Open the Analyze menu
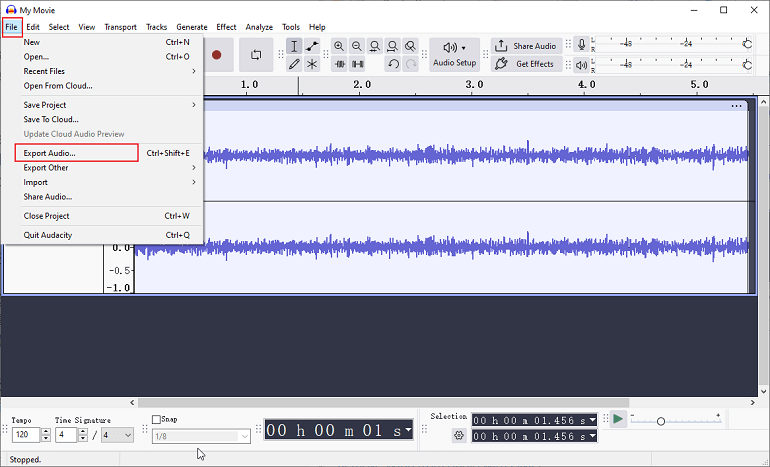This screenshot has width=770, height=467. point(259,27)
